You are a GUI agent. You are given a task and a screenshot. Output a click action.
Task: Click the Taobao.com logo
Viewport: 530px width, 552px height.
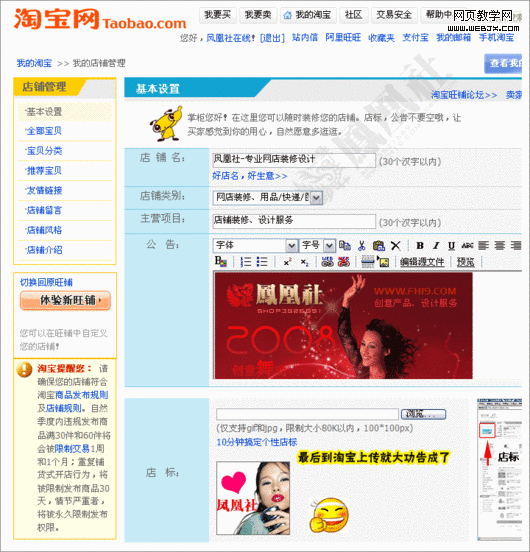click(100, 19)
